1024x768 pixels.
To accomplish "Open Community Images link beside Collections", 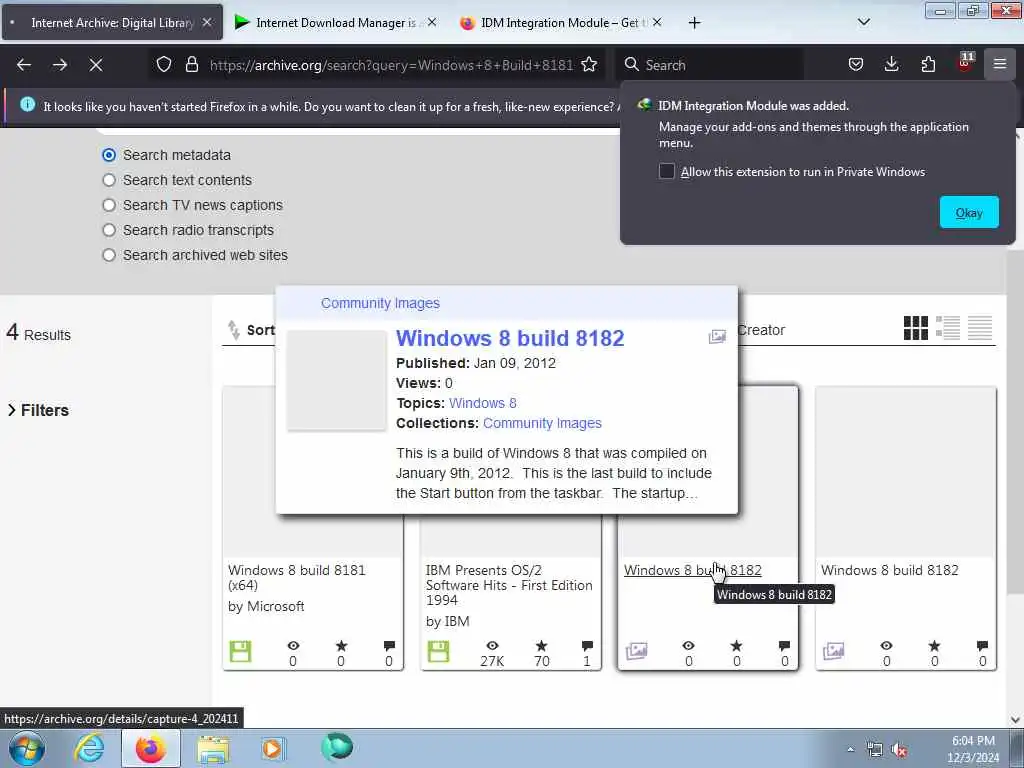I will [542, 423].
